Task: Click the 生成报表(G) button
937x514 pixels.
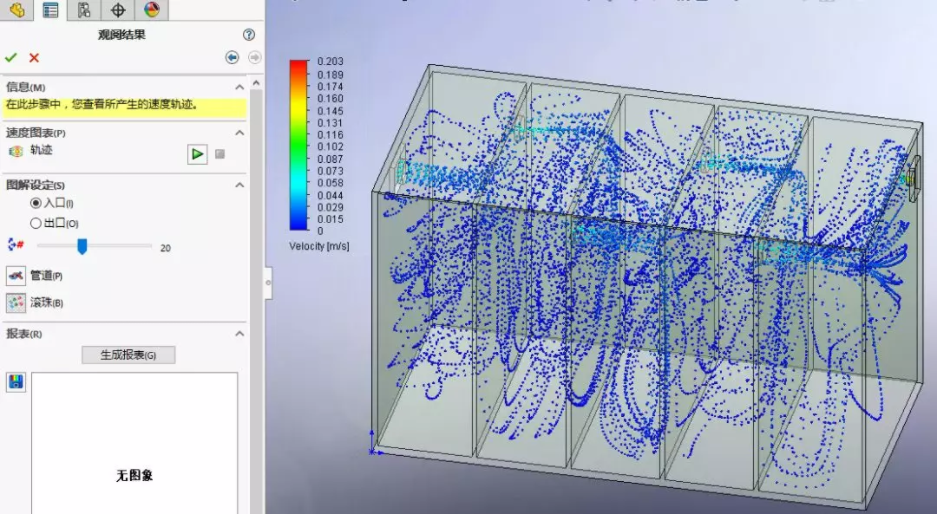Action: click(x=128, y=355)
